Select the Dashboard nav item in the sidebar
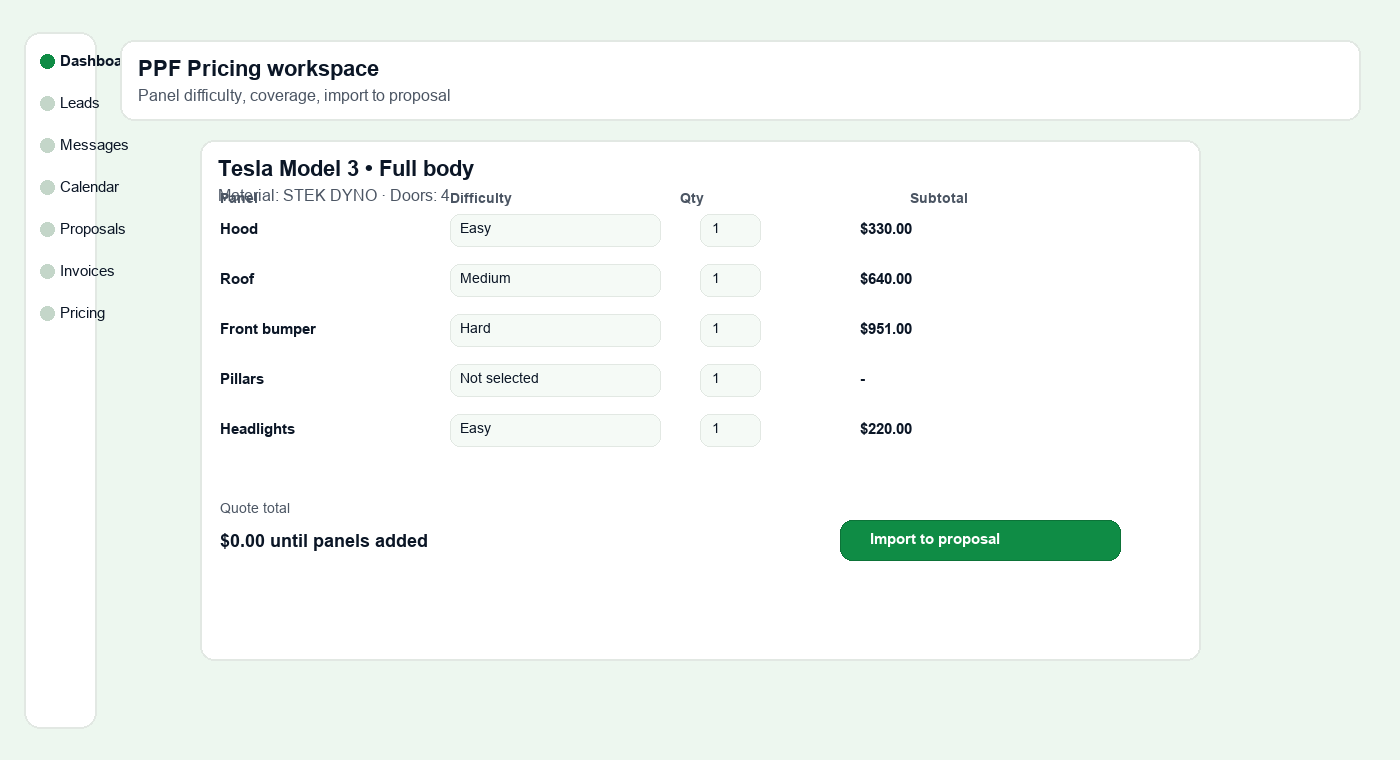The height and width of the screenshot is (760, 1400). (x=85, y=61)
